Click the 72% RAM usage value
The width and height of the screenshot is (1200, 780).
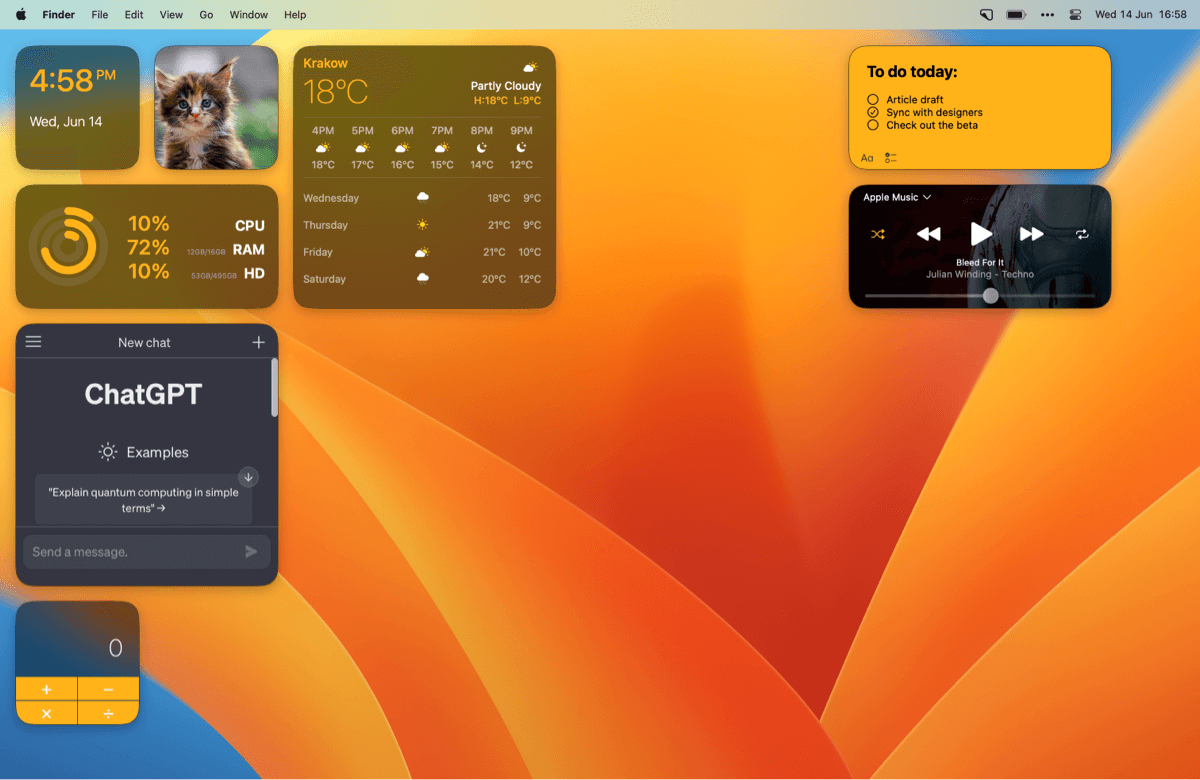[x=148, y=248]
